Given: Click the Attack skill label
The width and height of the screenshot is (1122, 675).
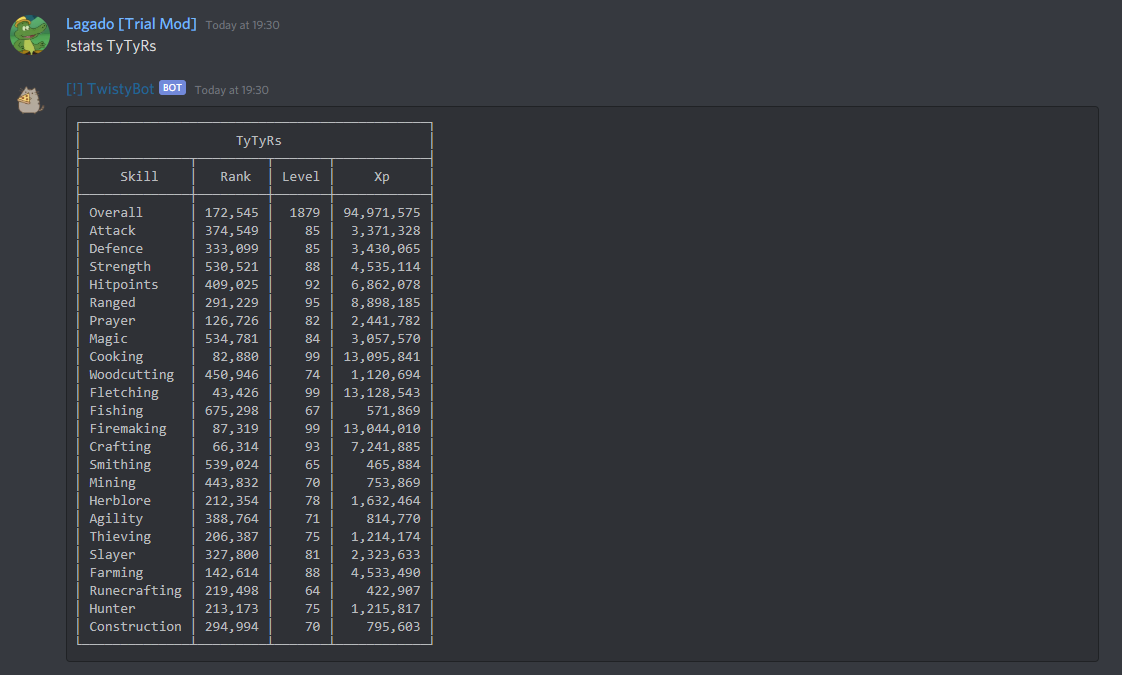Looking at the screenshot, I should click(x=112, y=230).
